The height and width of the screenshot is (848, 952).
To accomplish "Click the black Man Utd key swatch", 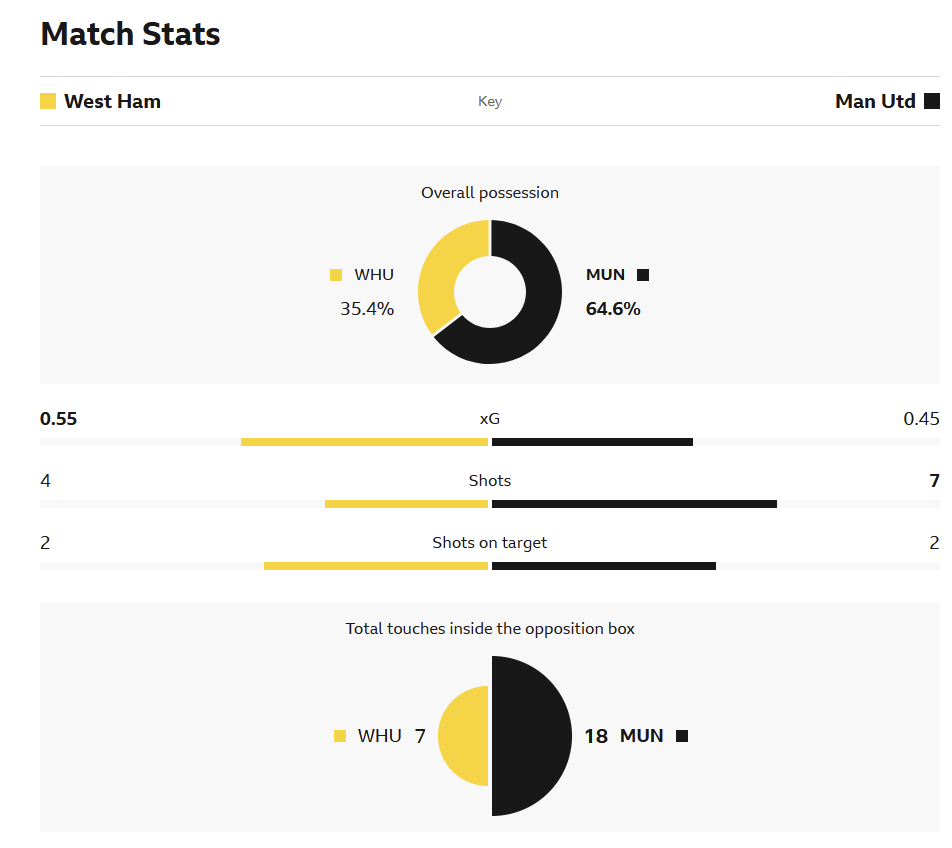I will coord(932,101).
